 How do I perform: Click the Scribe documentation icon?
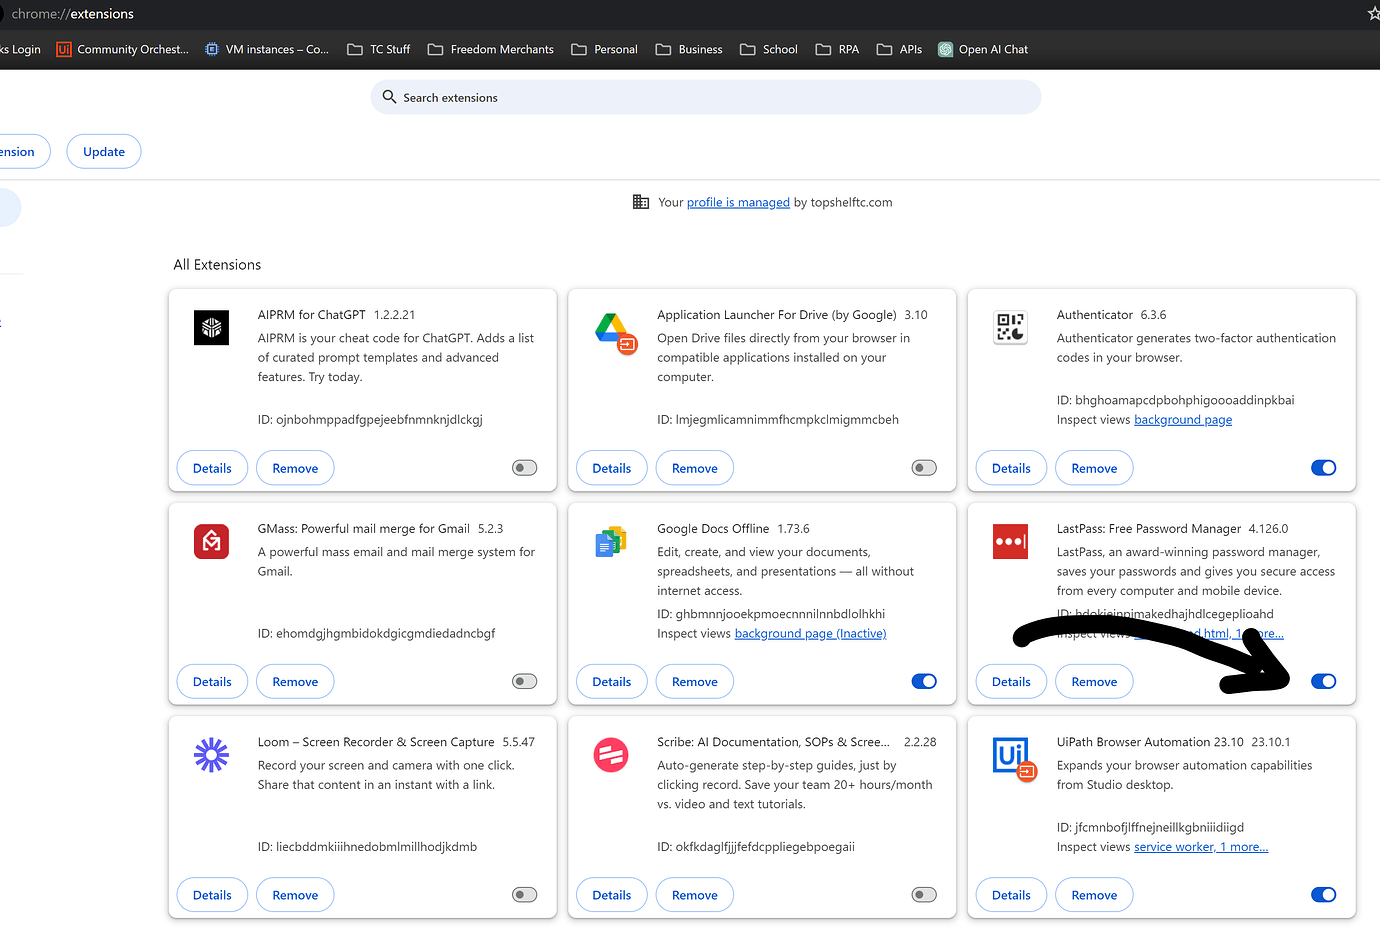(x=611, y=755)
